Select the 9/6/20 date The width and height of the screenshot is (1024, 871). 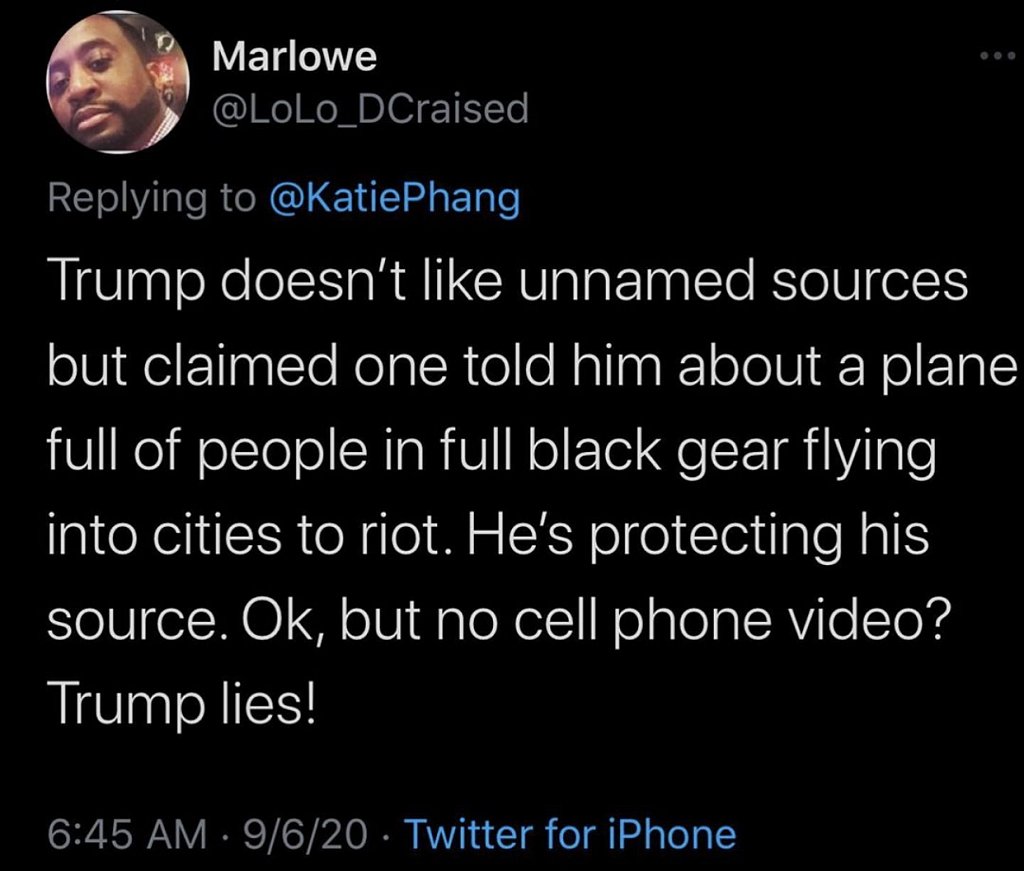tap(305, 836)
